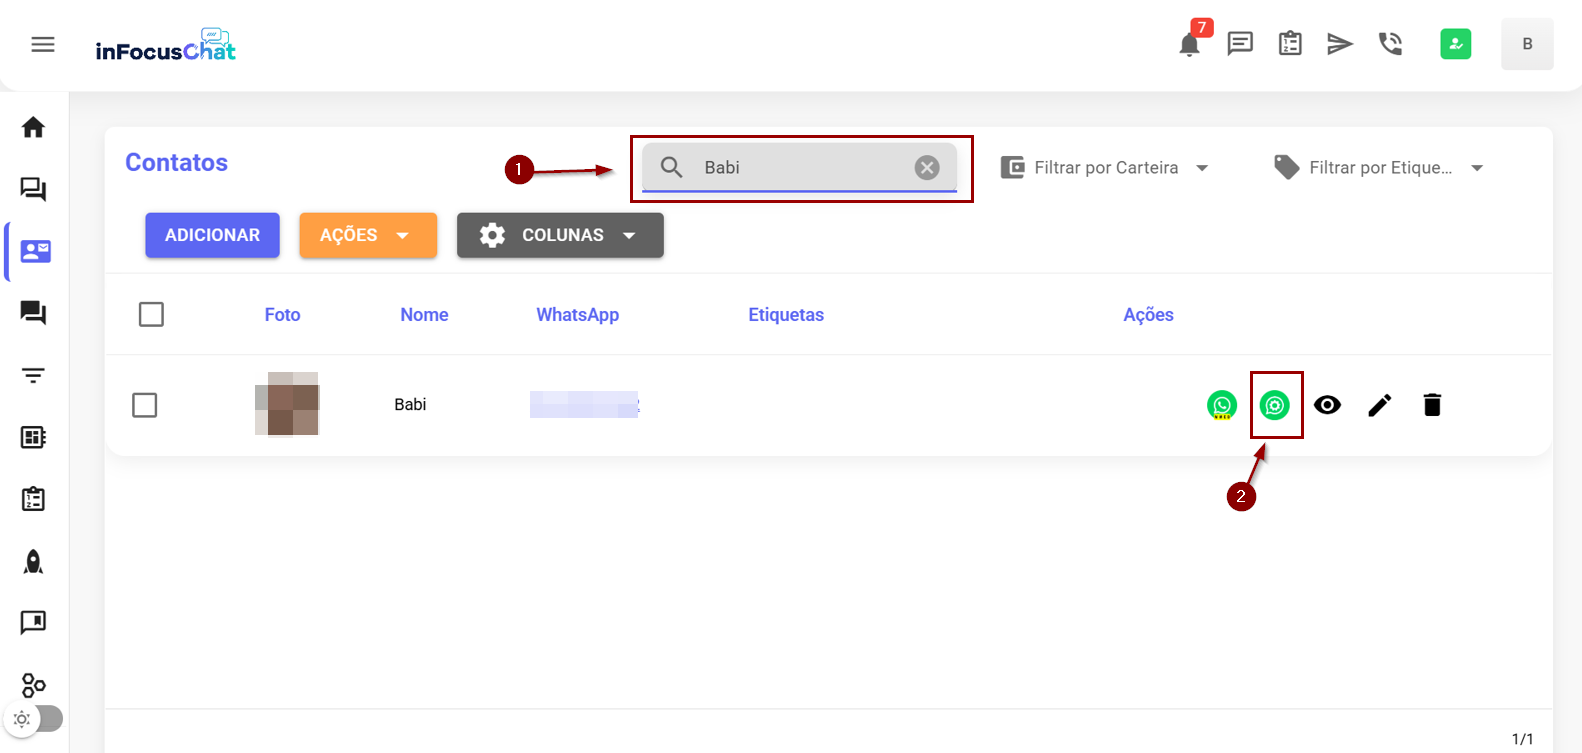Check the select-all checkbox in table header

point(151,315)
